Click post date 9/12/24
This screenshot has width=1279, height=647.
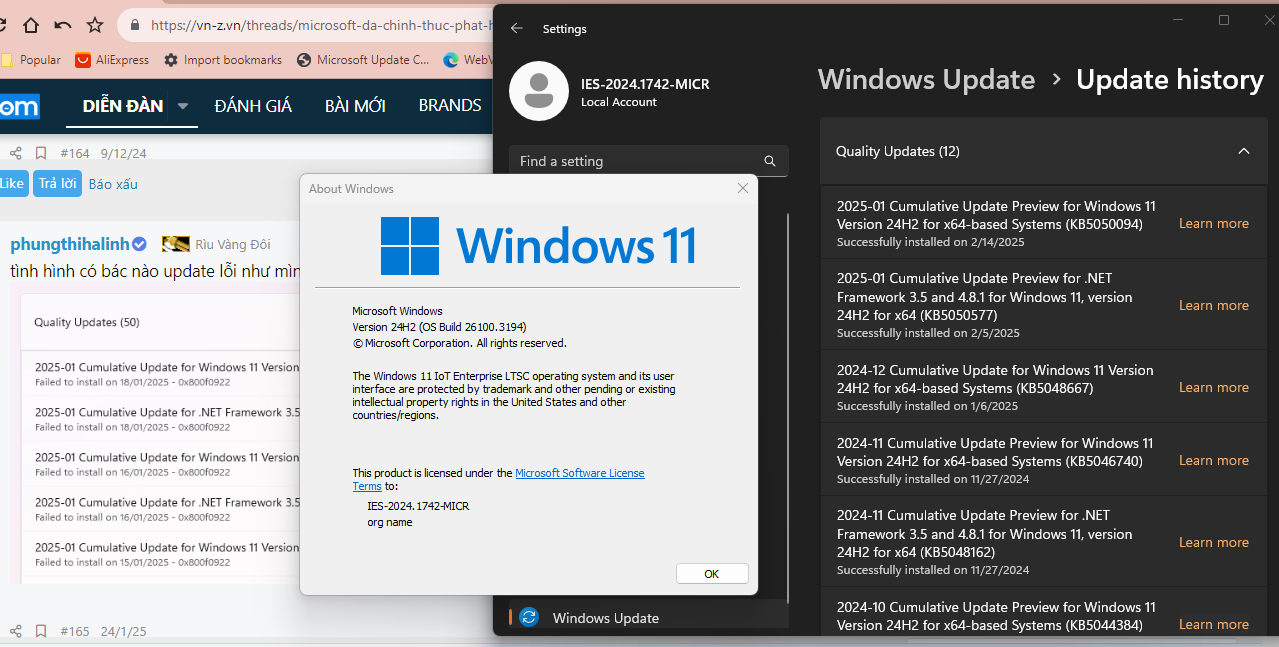[x=124, y=153]
